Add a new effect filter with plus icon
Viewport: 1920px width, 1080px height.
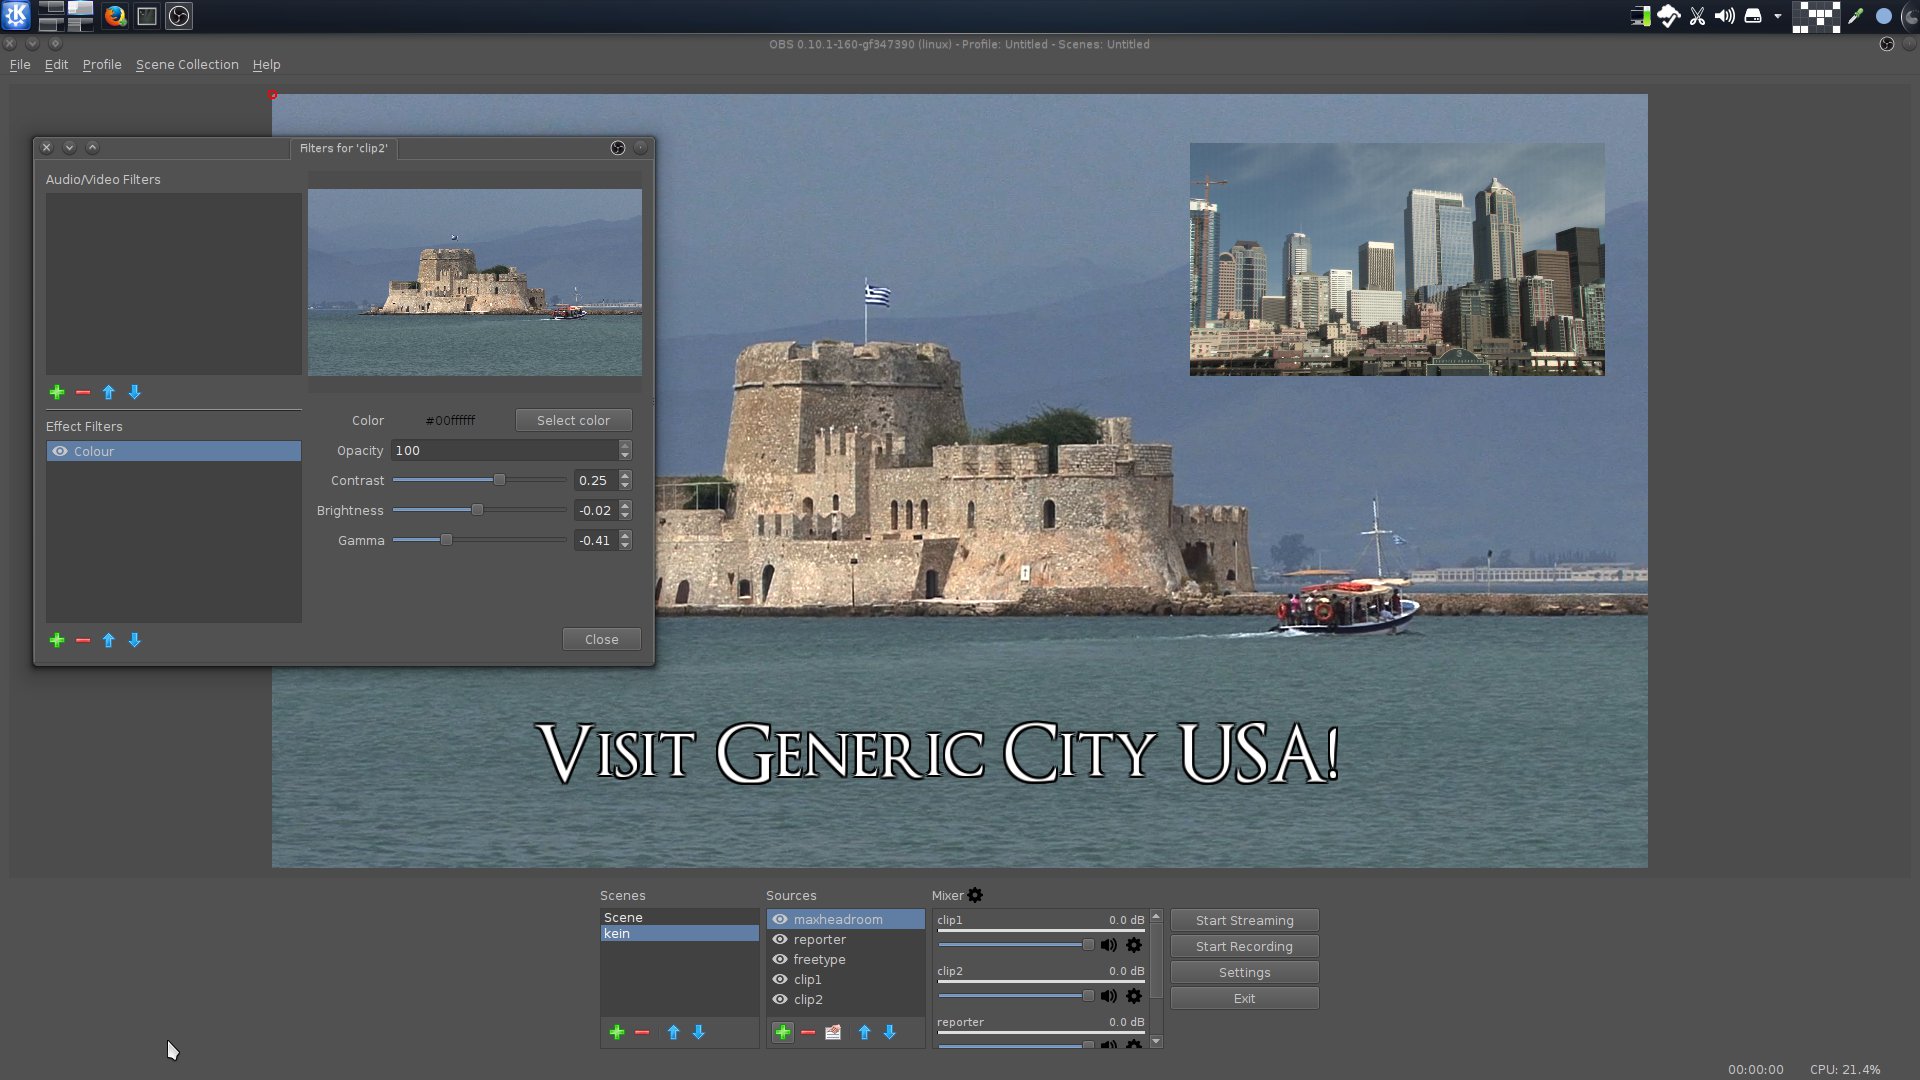click(57, 640)
